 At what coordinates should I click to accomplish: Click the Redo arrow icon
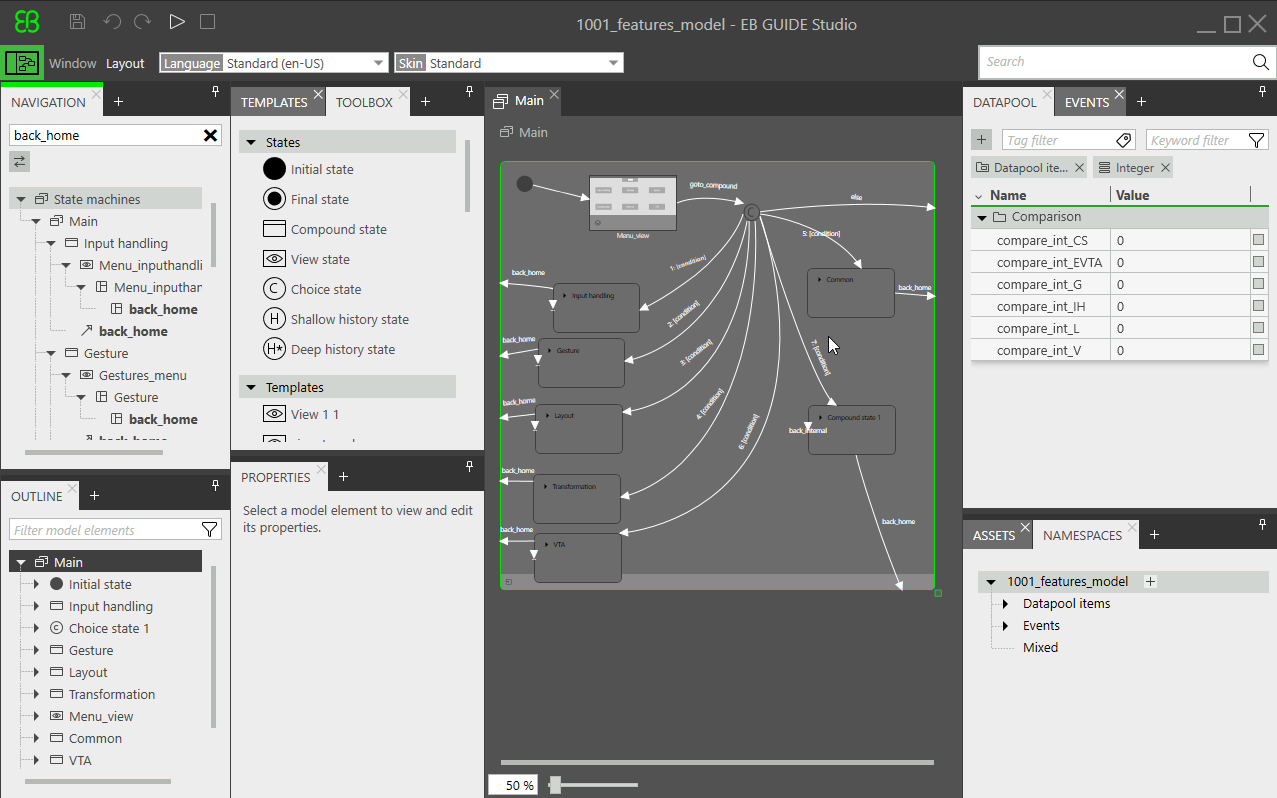coord(143,22)
